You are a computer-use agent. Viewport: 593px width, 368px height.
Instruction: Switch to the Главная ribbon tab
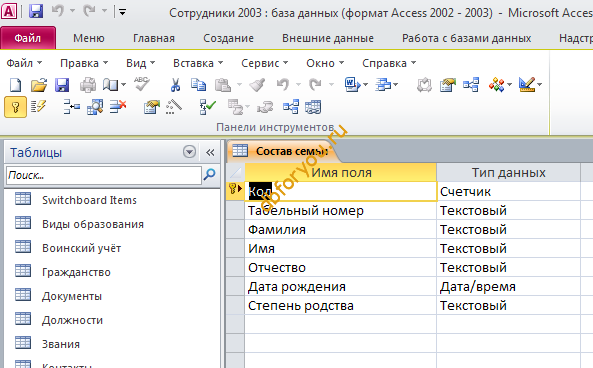tap(154, 38)
